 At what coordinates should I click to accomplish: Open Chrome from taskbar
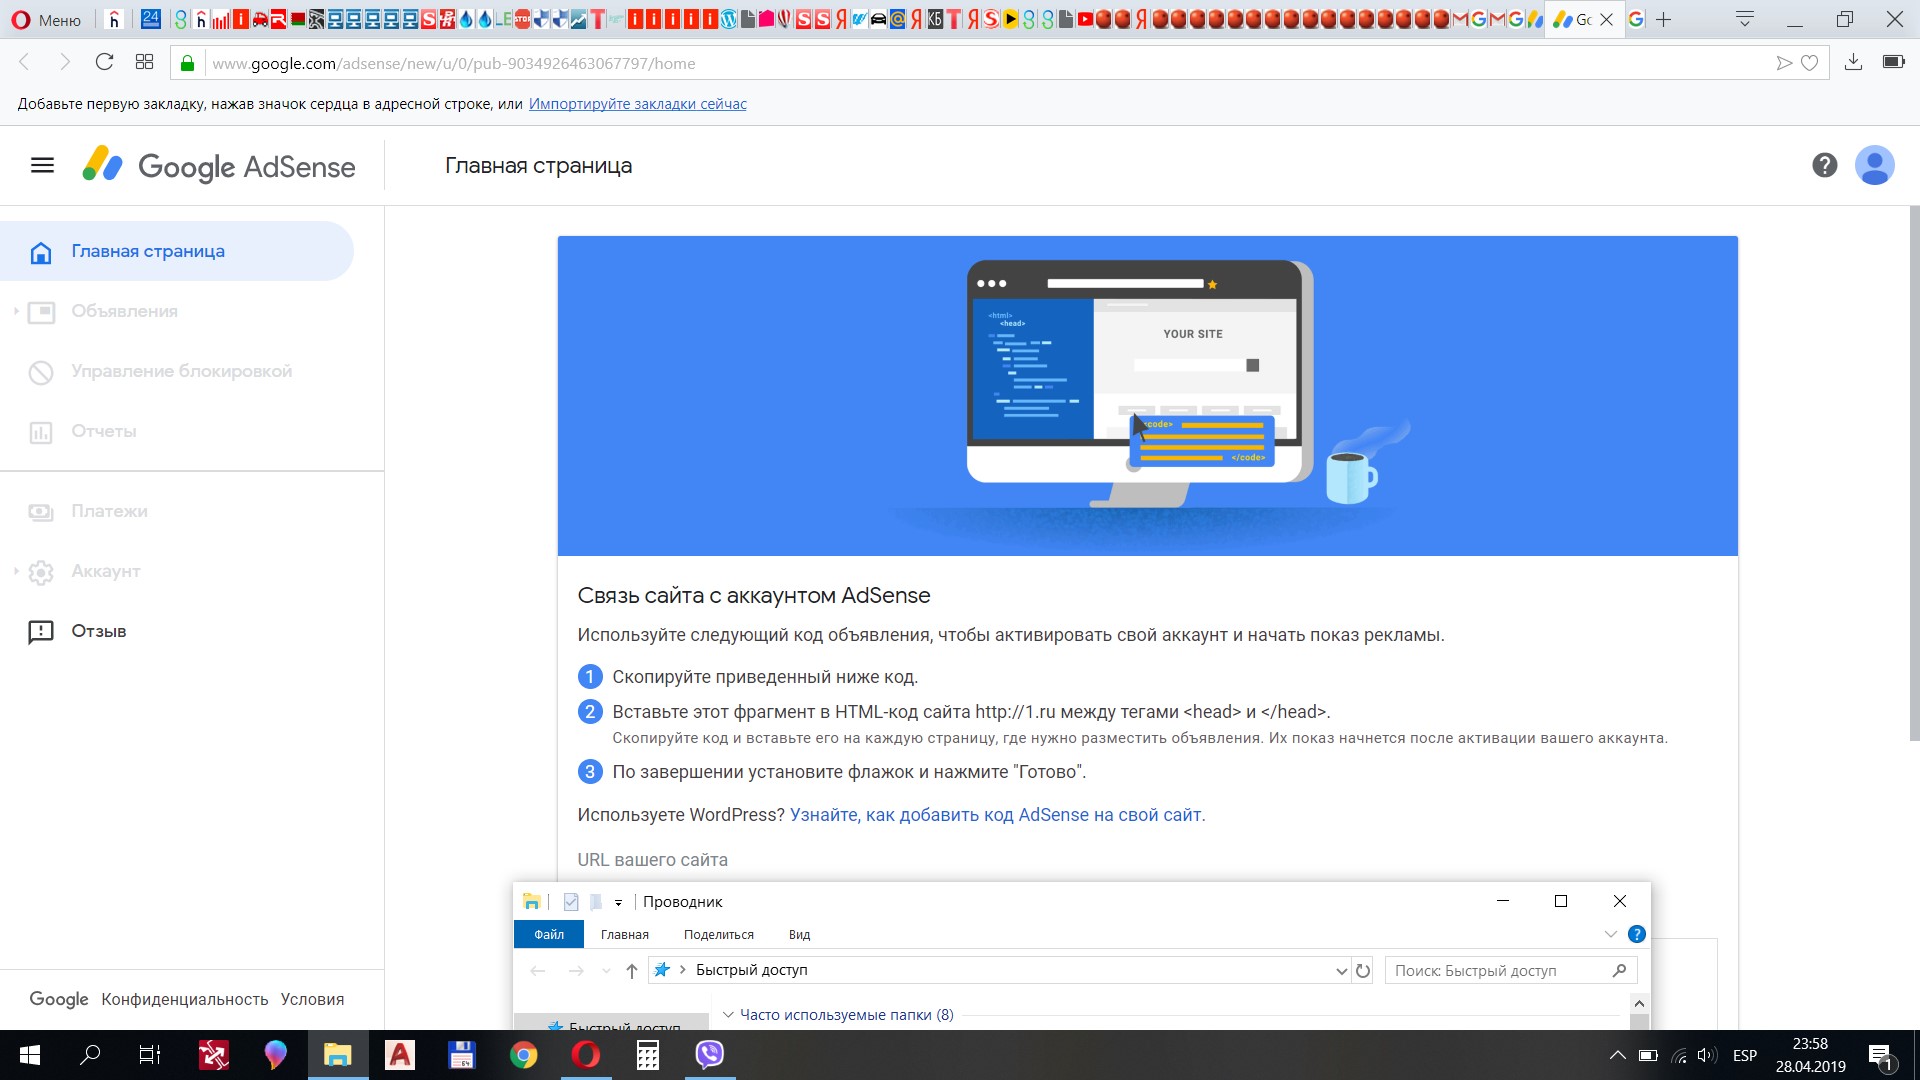pos(524,1055)
